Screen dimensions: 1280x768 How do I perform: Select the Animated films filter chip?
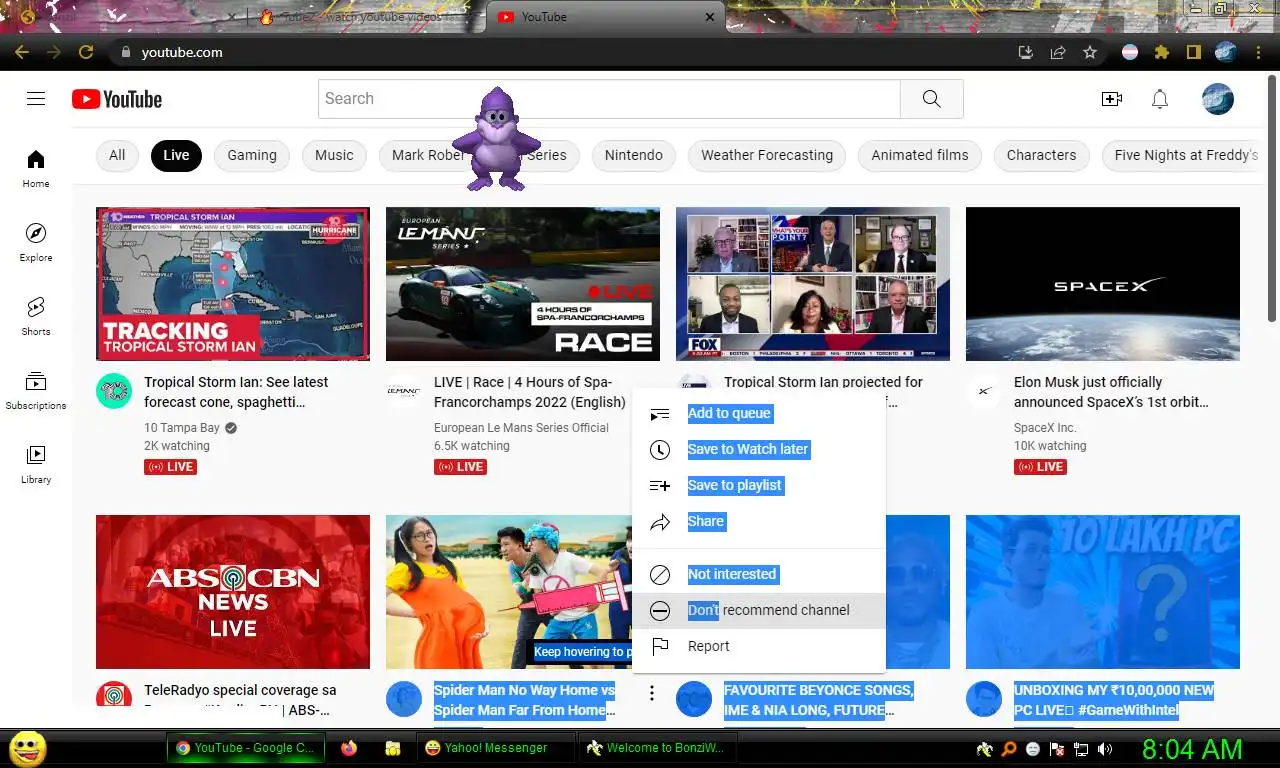click(920, 155)
